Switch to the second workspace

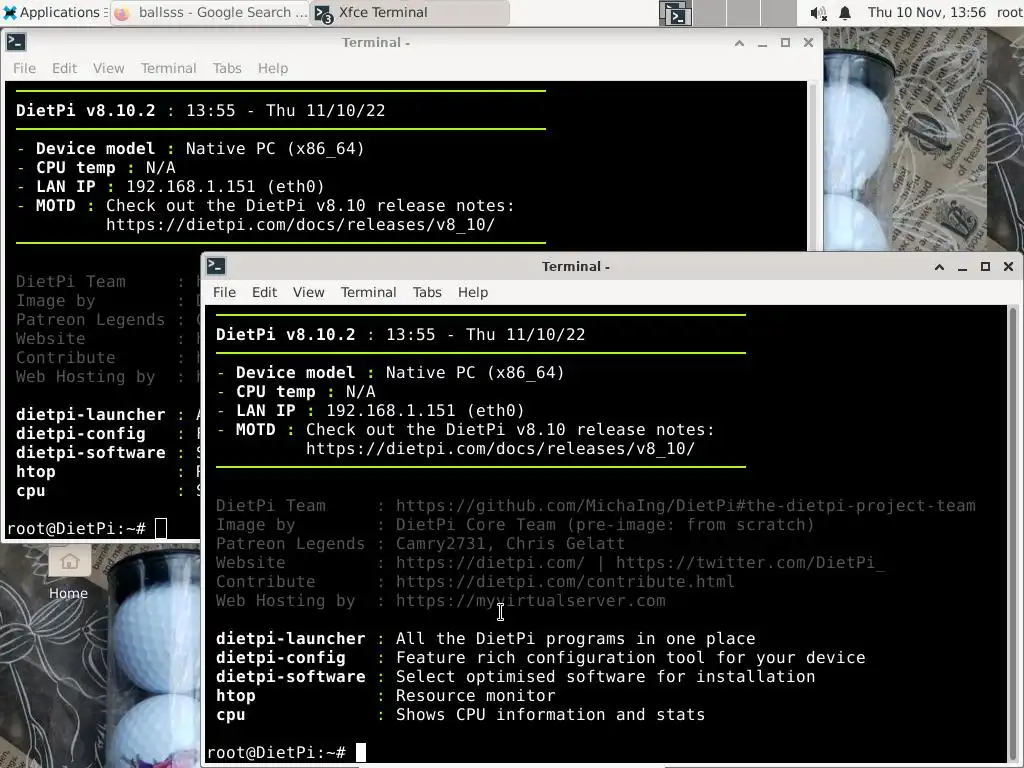pyautogui.click(x=710, y=13)
